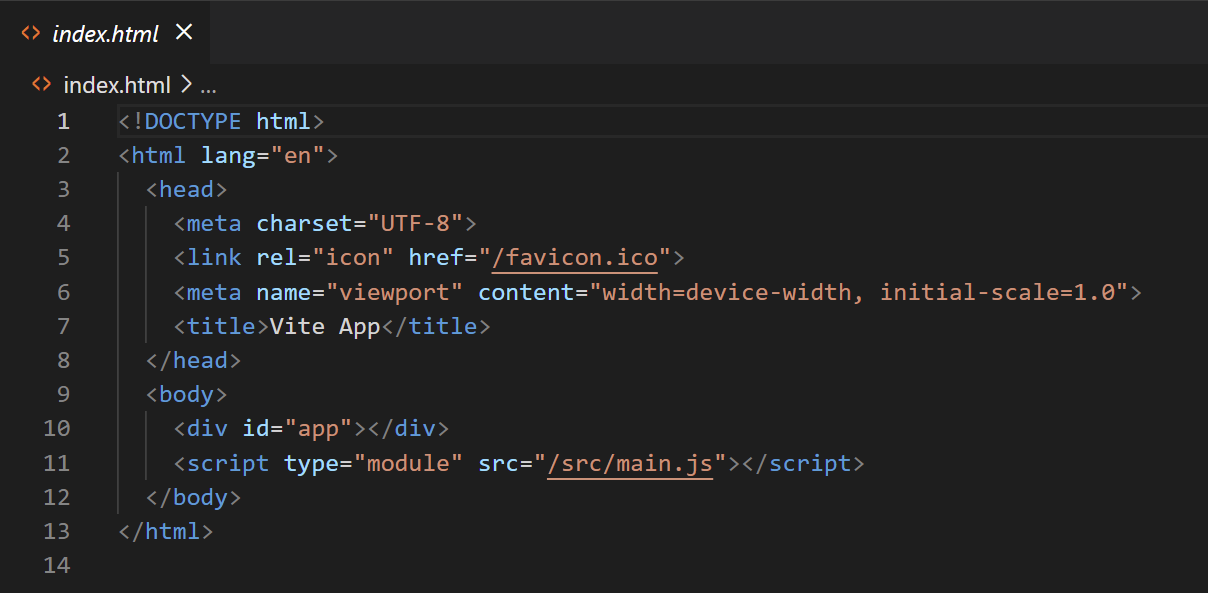Click the "module" type value

415,463
